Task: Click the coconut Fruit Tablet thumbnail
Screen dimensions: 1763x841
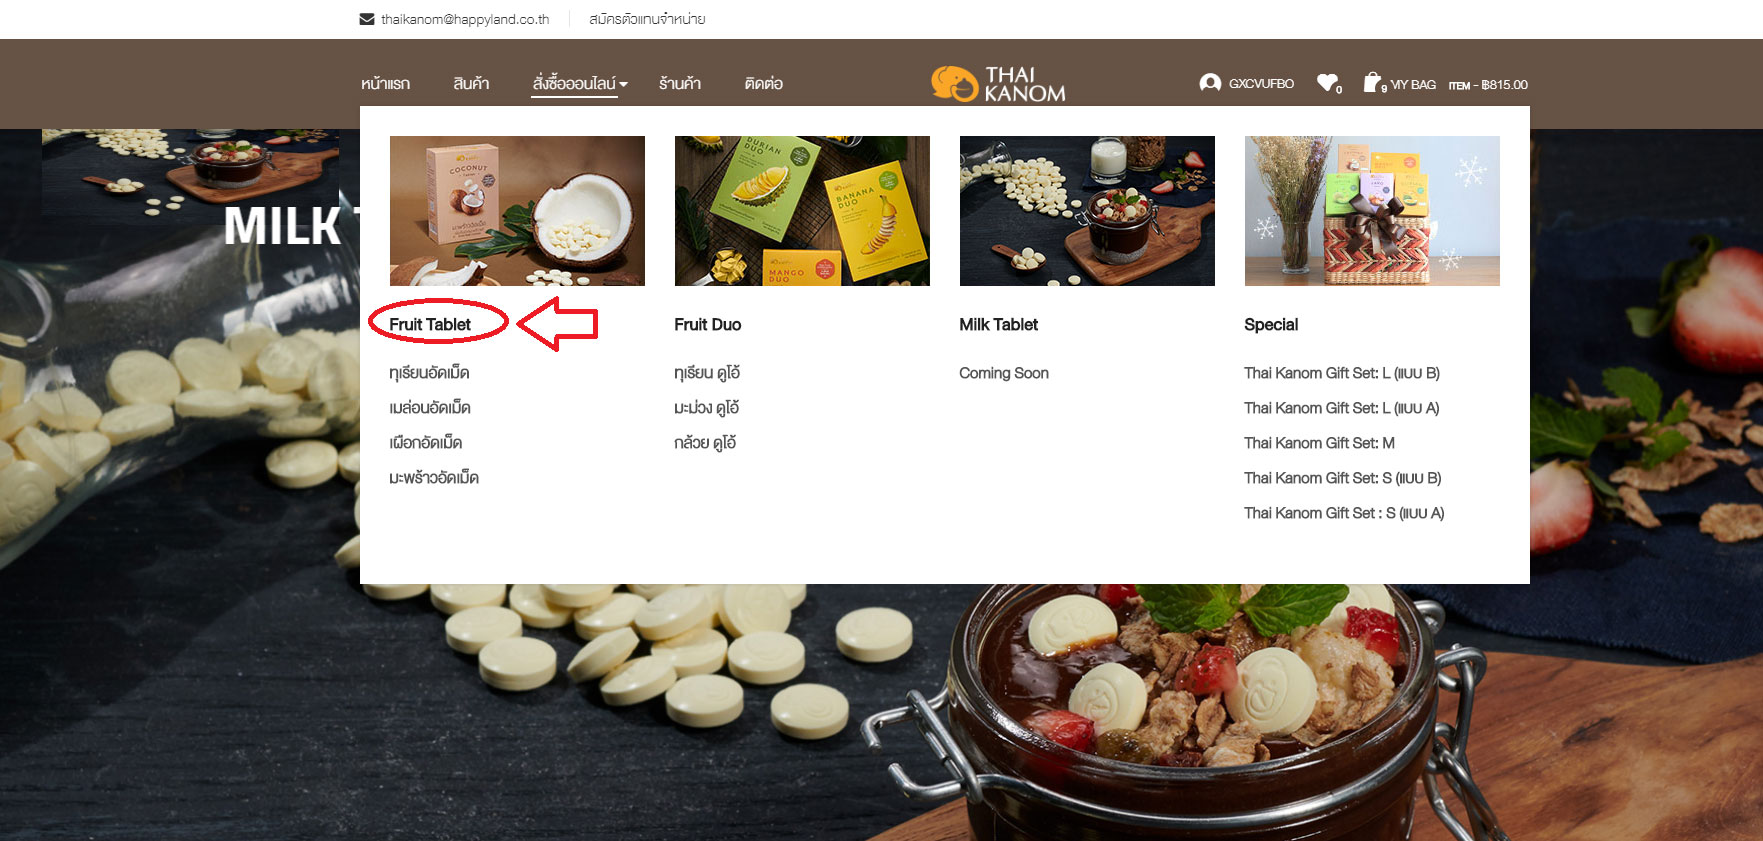Action: coord(517,211)
